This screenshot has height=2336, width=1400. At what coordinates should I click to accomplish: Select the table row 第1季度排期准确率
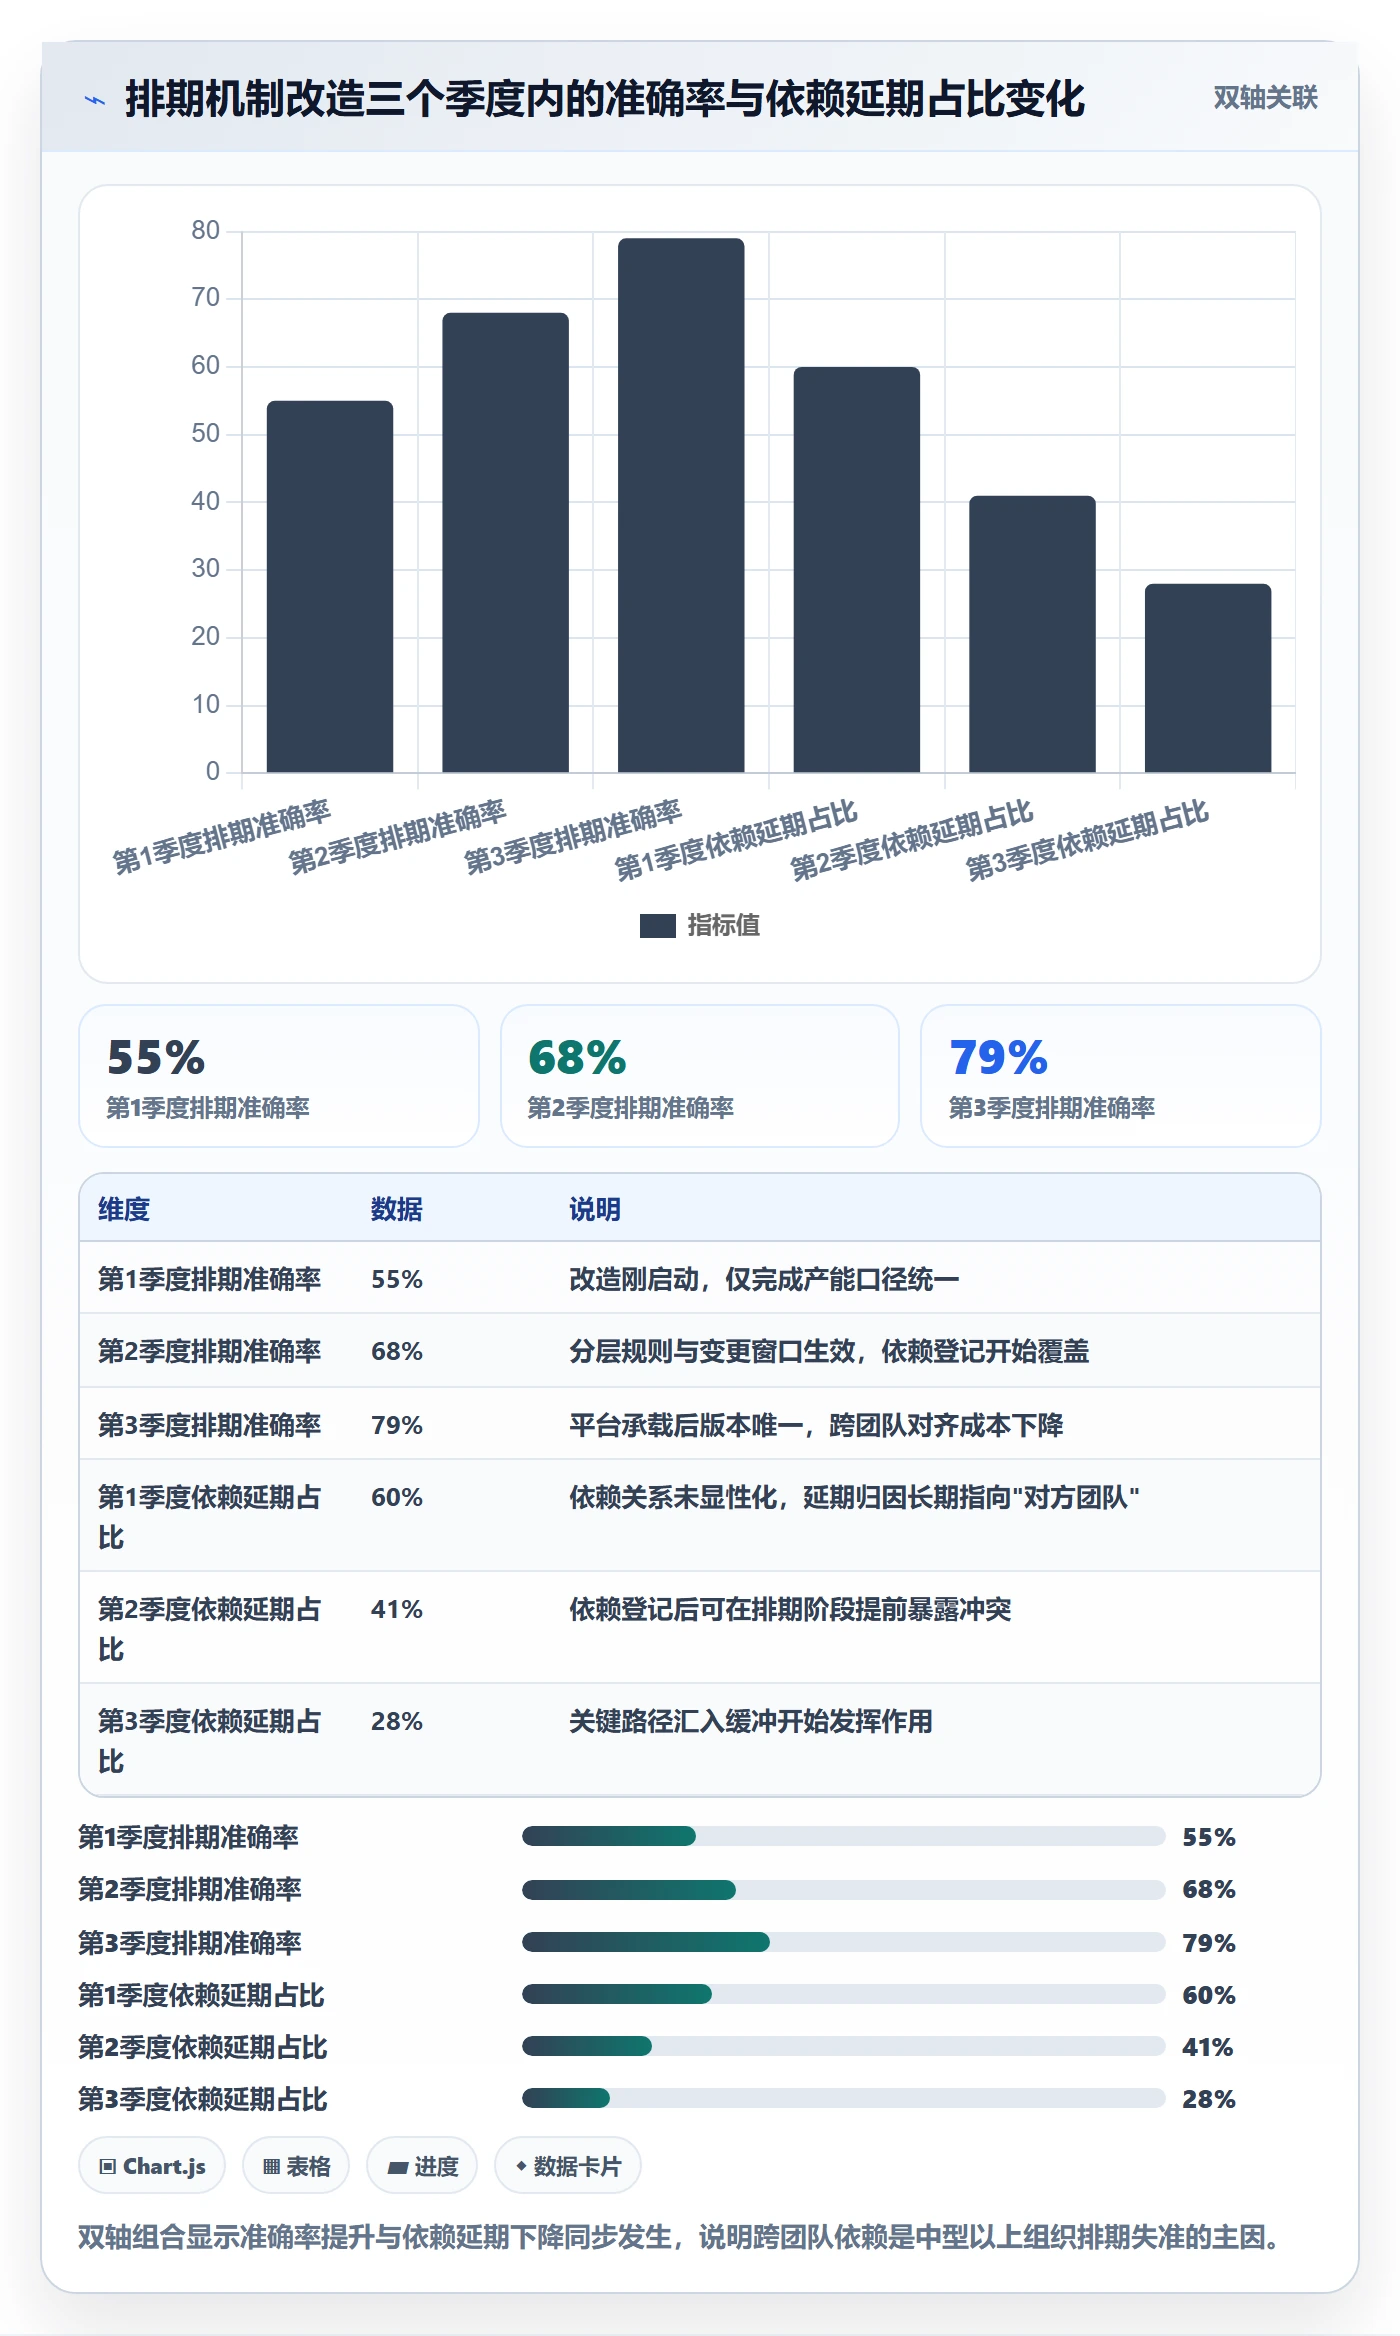[x=700, y=1278]
